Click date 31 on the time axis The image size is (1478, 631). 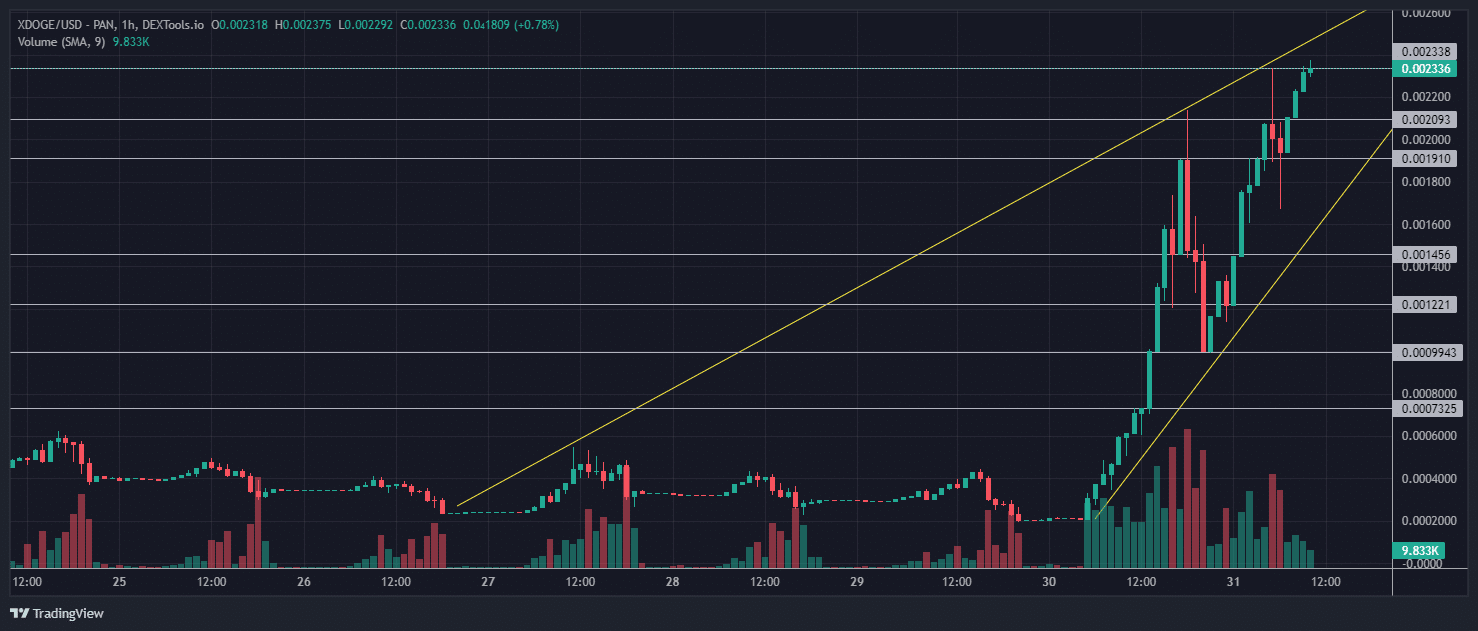1233,581
